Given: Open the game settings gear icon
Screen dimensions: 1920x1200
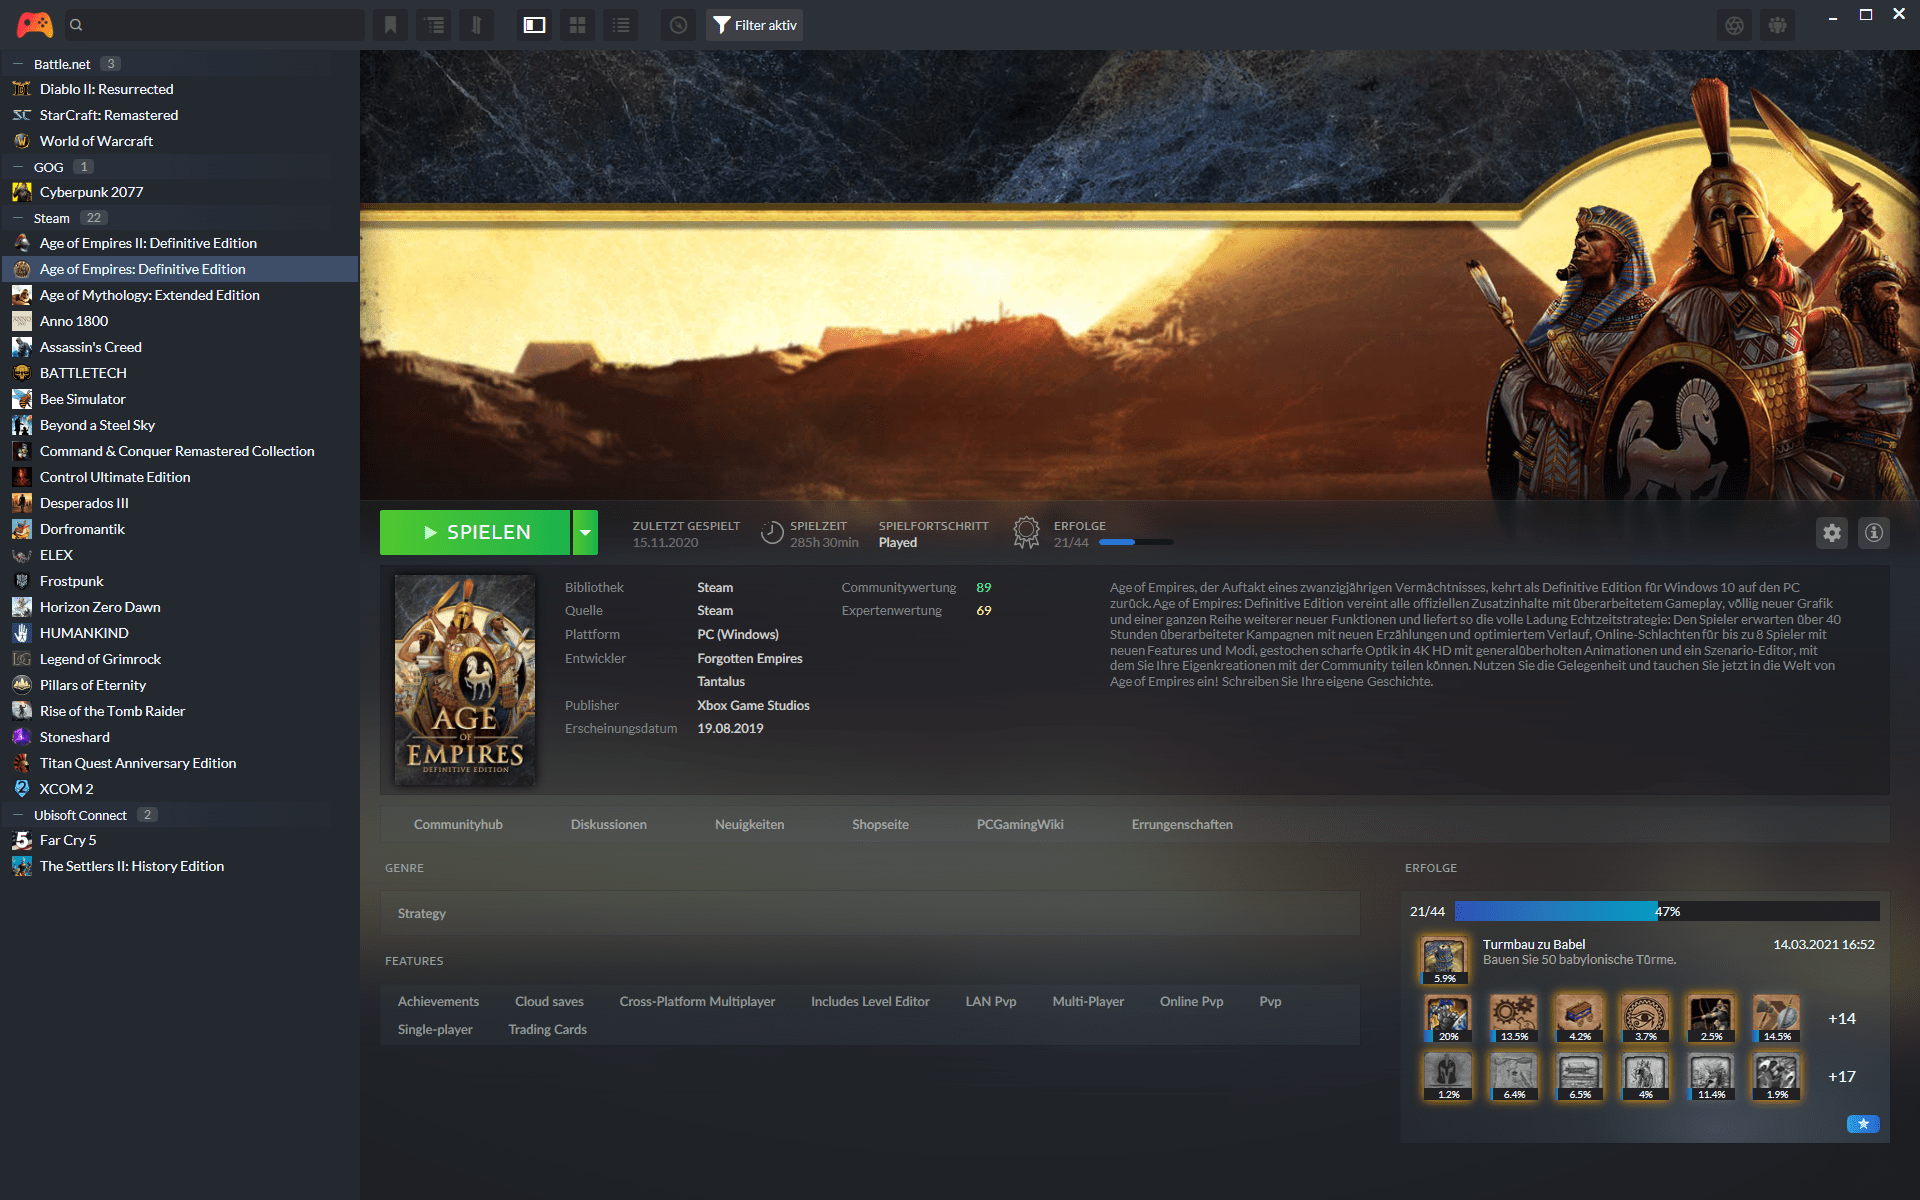Looking at the screenshot, I should [1832, 533].
